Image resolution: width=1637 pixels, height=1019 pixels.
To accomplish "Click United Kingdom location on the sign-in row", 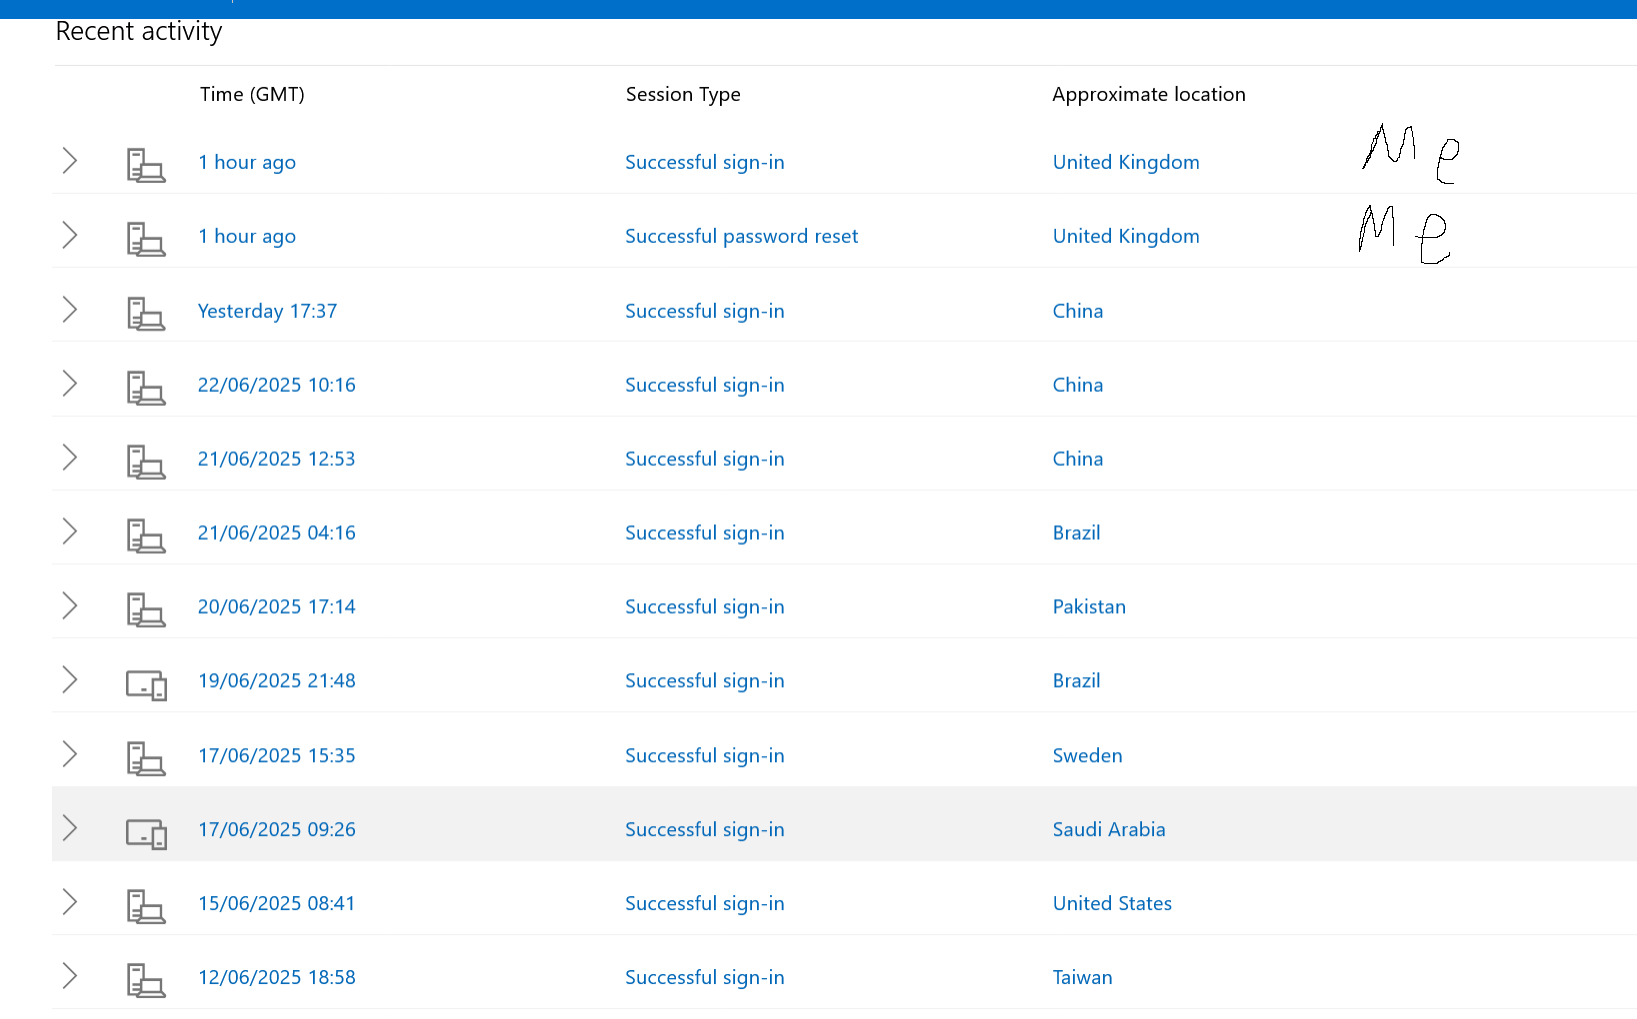I will [x=1126, y=163].
